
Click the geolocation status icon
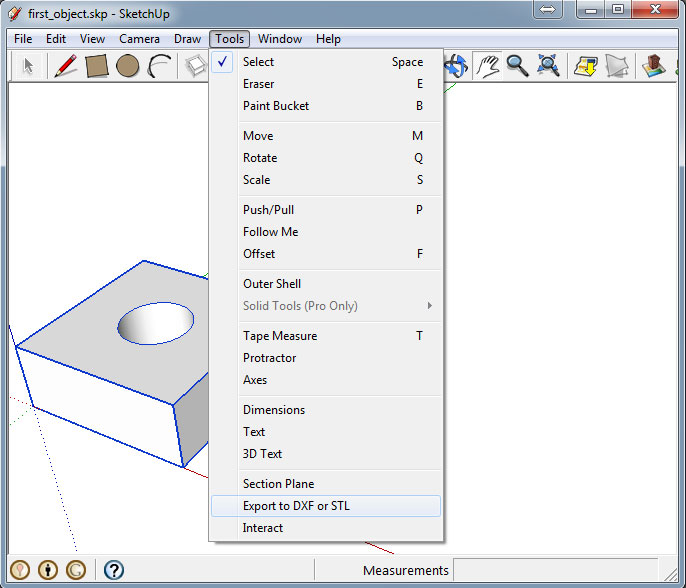pyautogui.click(x=20, y=570)
